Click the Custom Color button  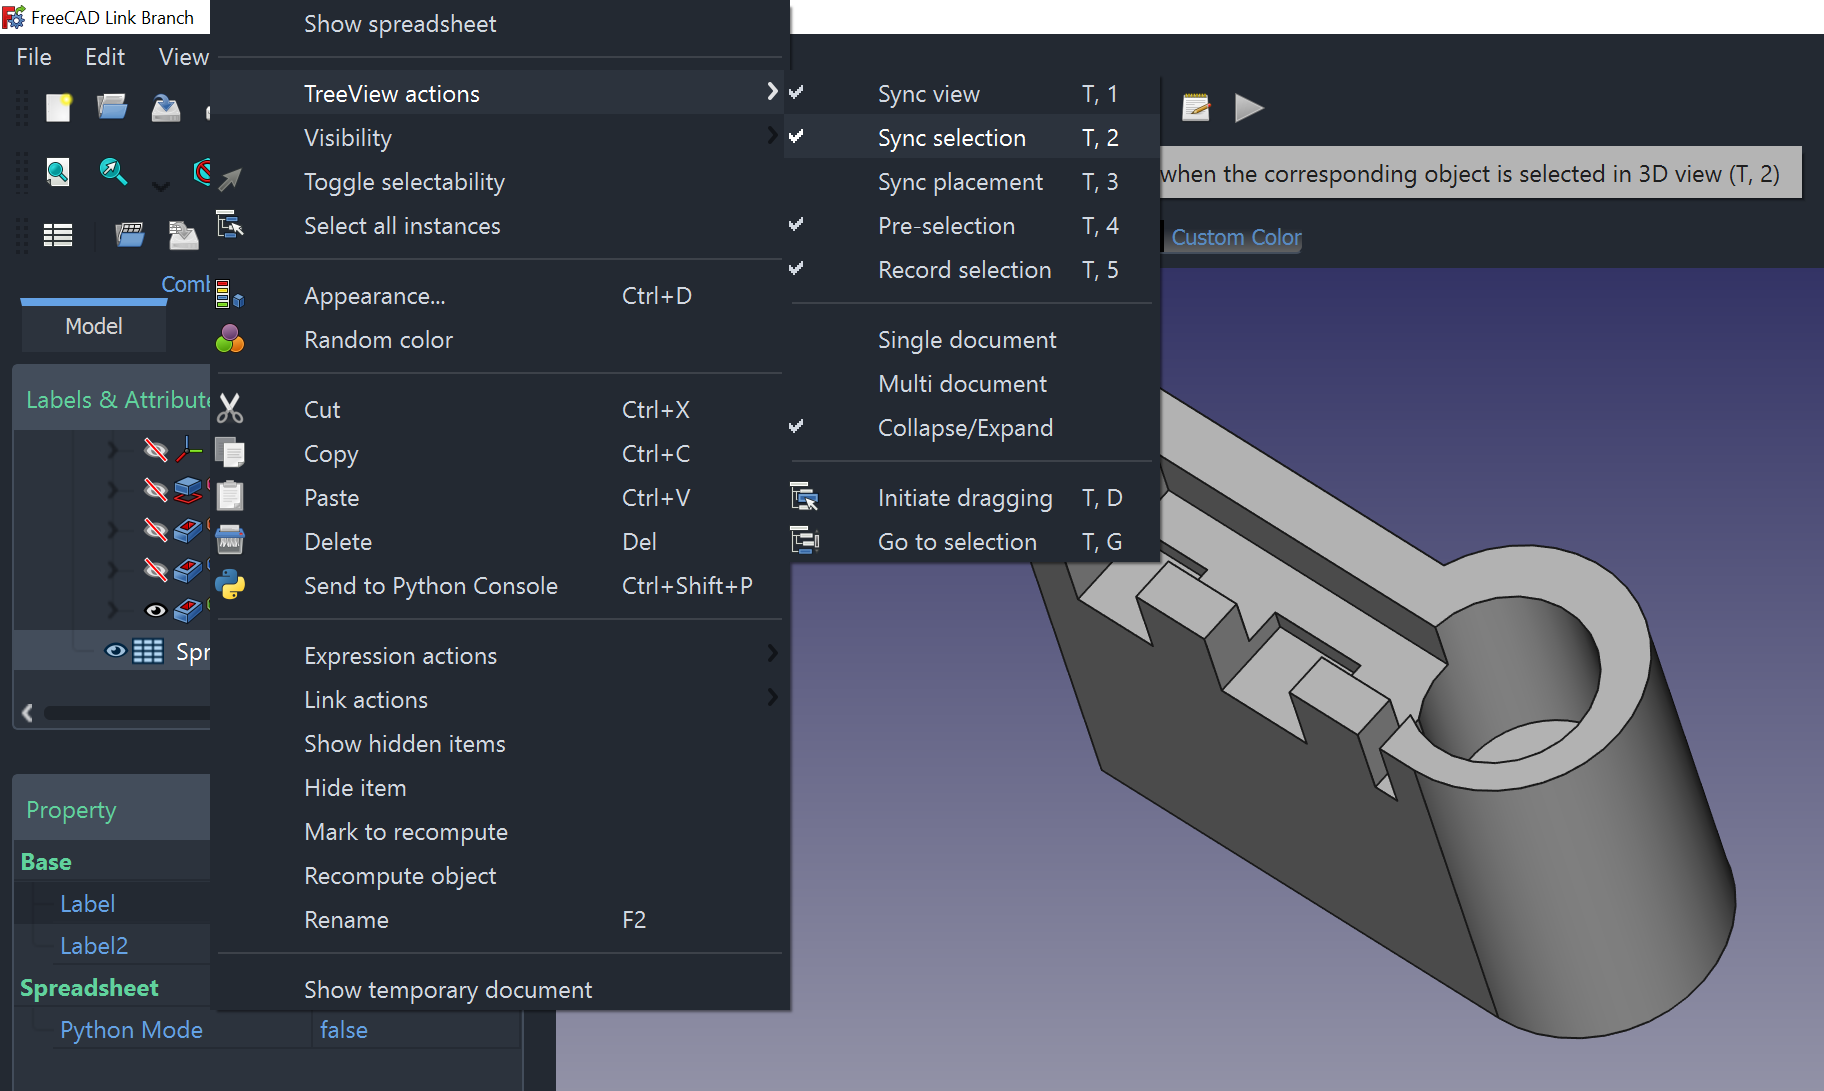pyautogui.click(x=1235, y=237)
